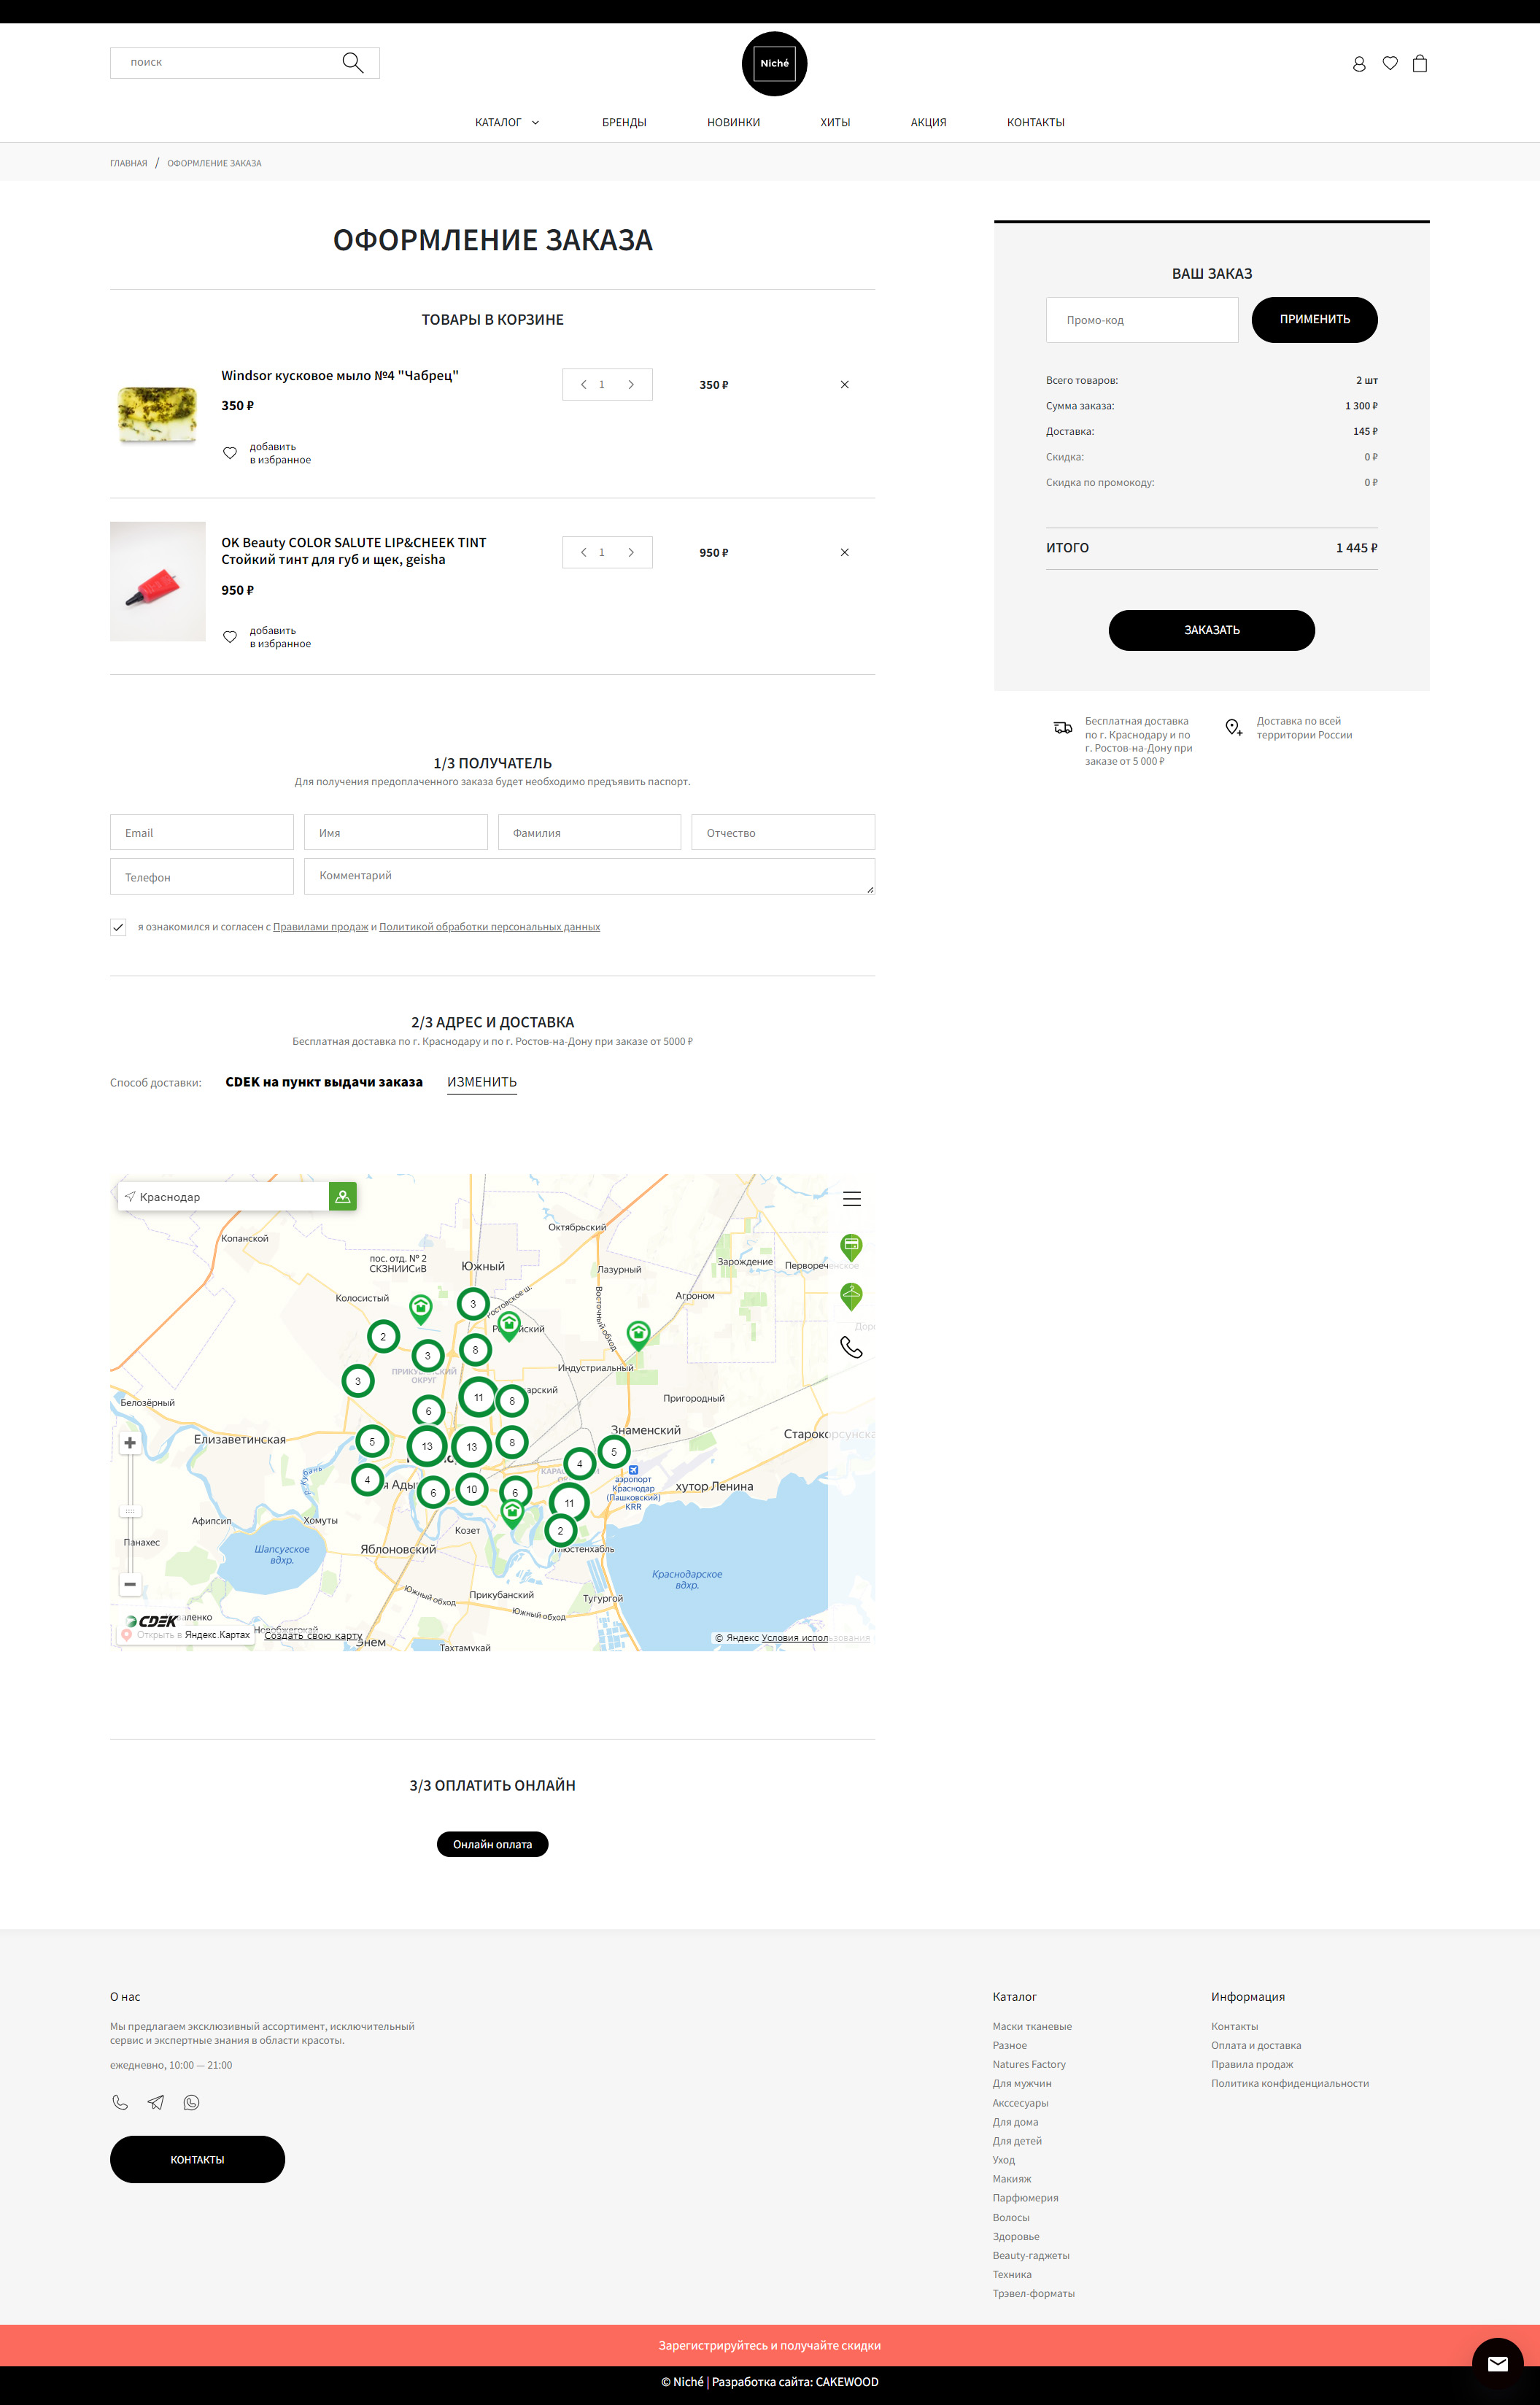This screenshot has width=1540, height=2405.
Task: Click the mail chat bubble icon
Action: tap(1496, 2364)
